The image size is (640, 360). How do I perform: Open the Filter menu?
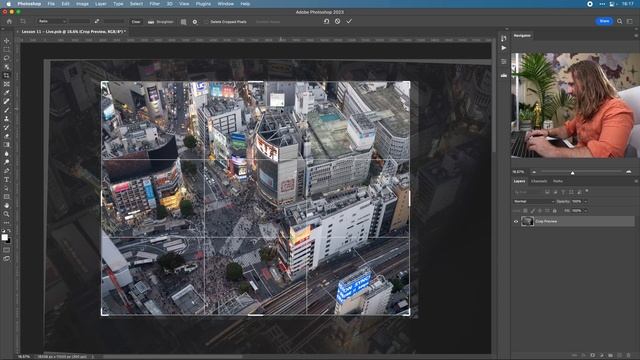point(154,4)
